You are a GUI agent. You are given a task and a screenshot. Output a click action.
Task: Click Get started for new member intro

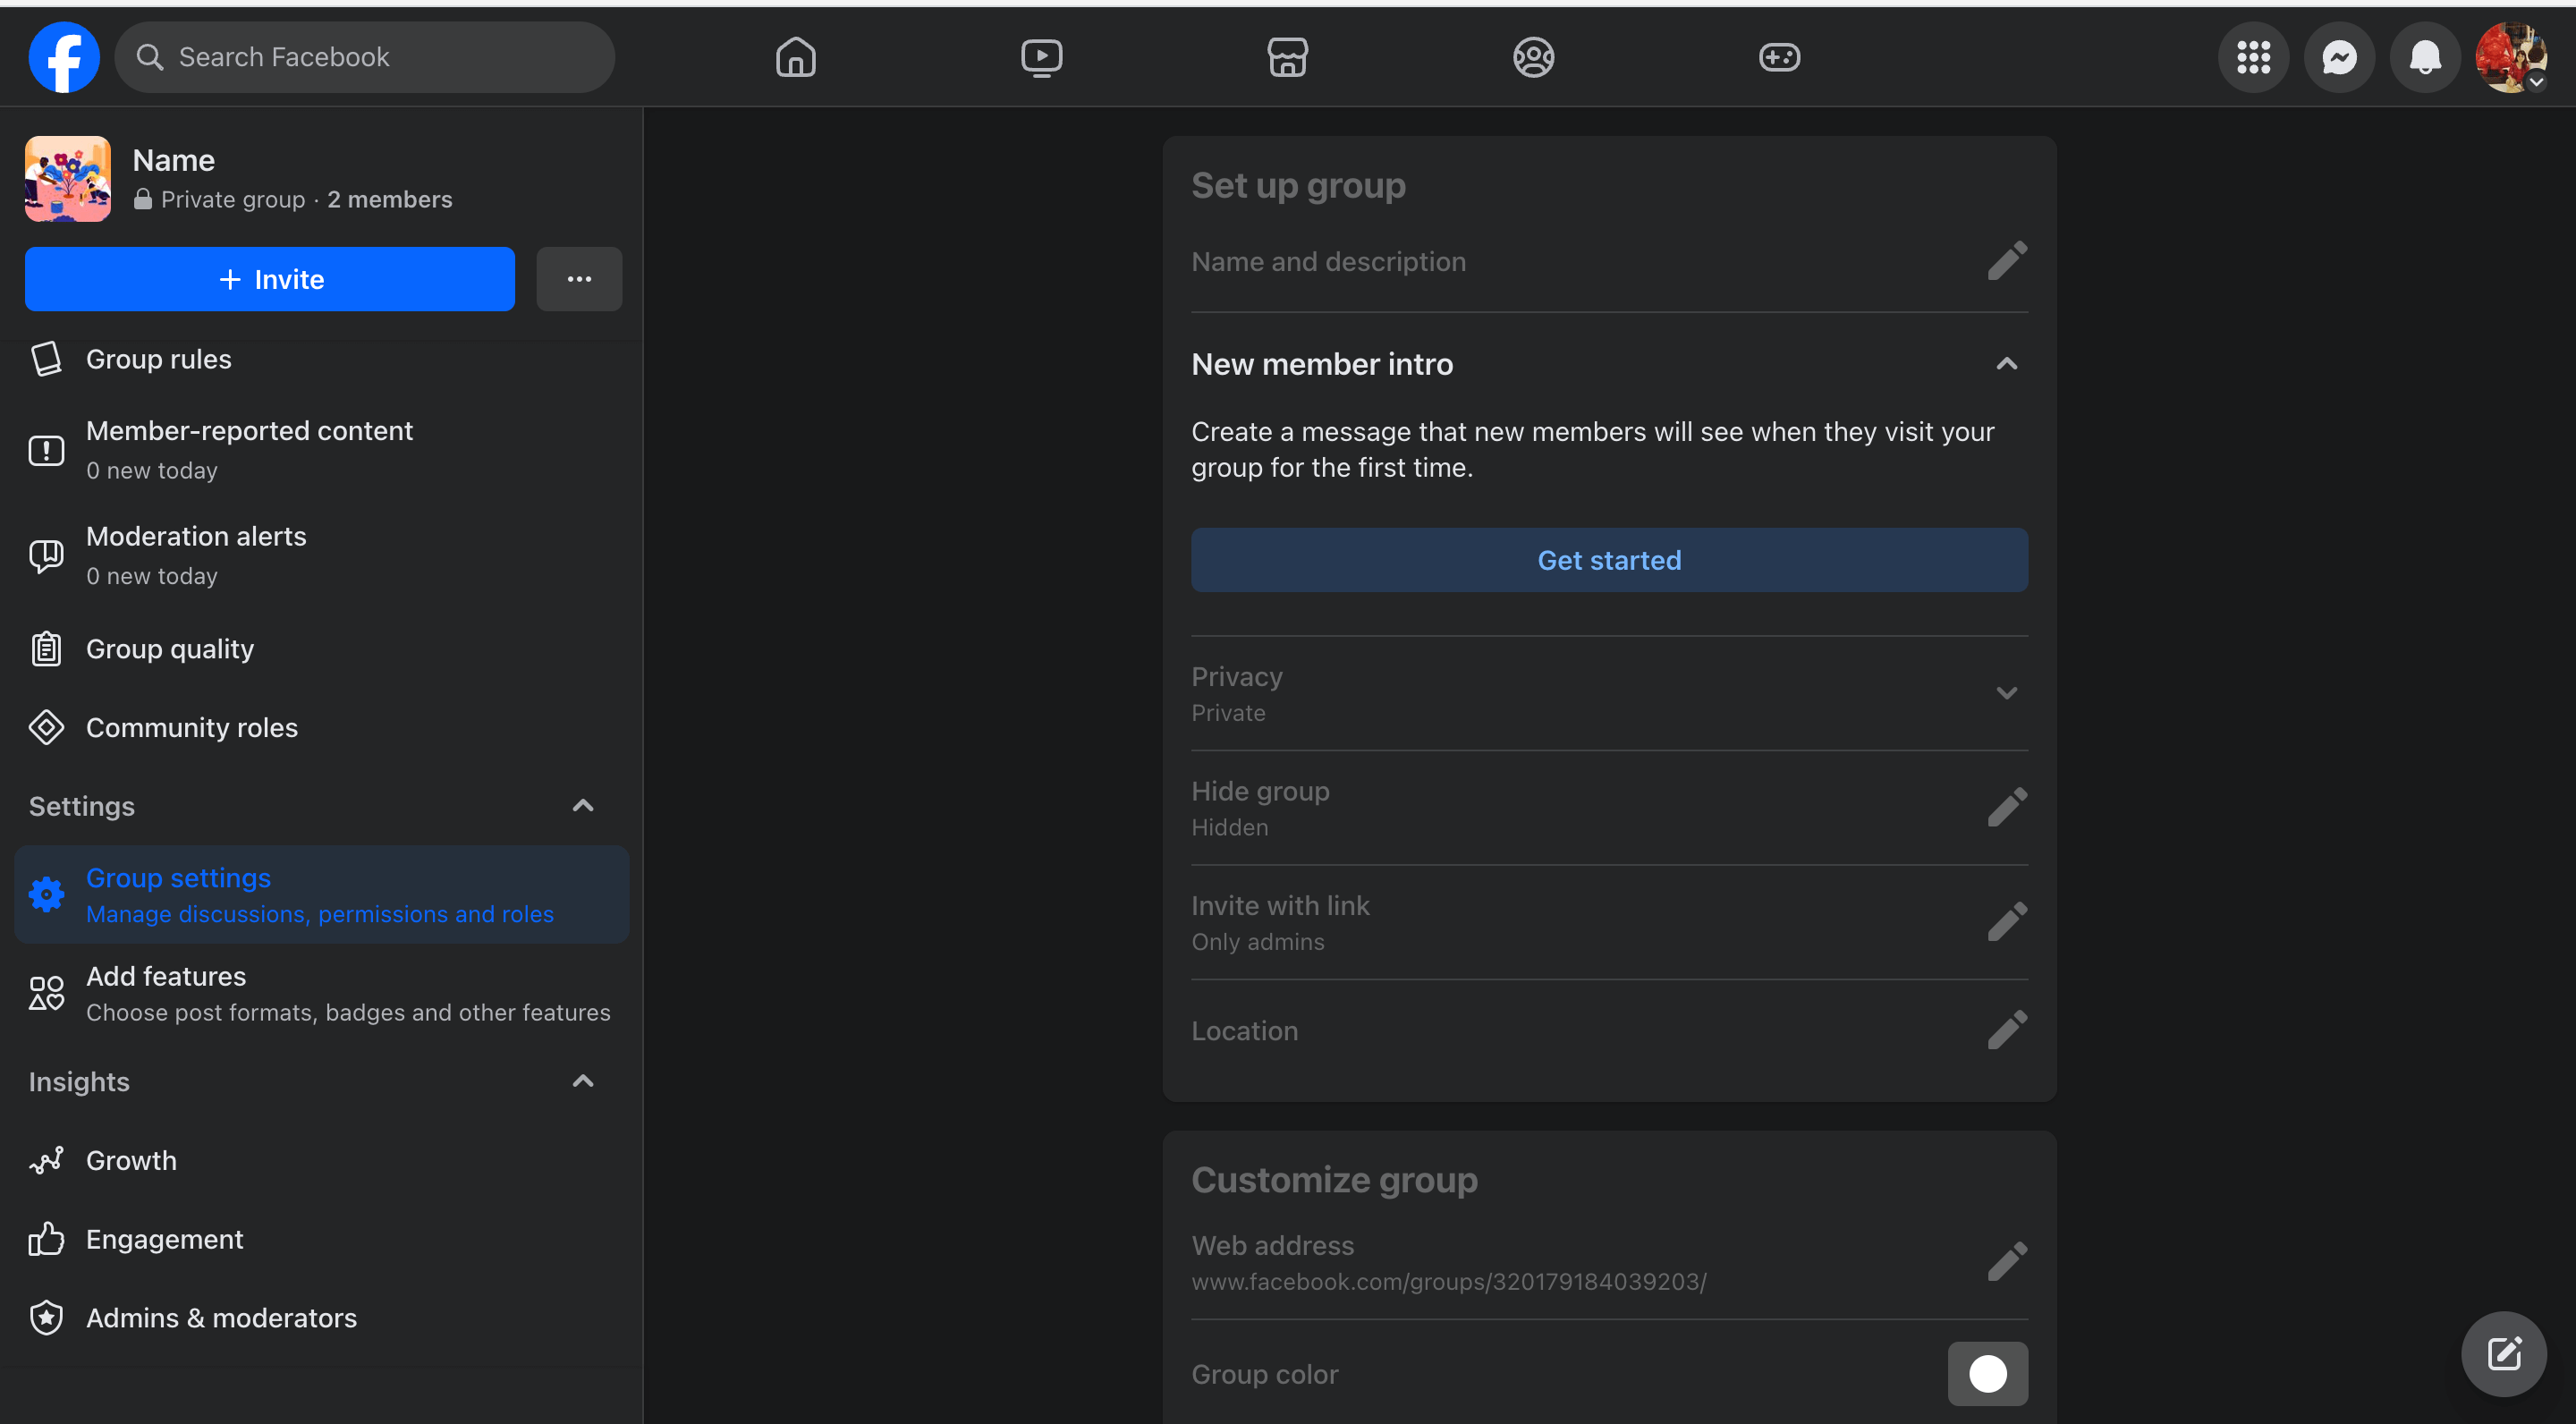(x=1608, y=559)
